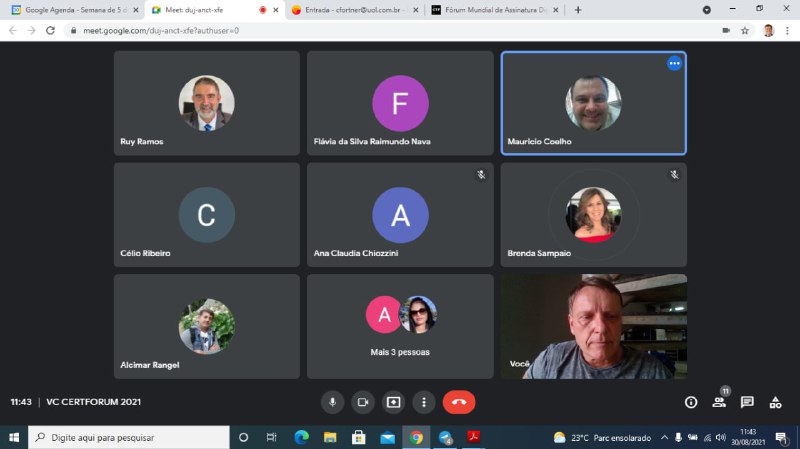Viewport: 800px width, 449px height.
Task: Open the Mais 3 pessoas tile
Action: pyautogui.click(x=400, y=327)
